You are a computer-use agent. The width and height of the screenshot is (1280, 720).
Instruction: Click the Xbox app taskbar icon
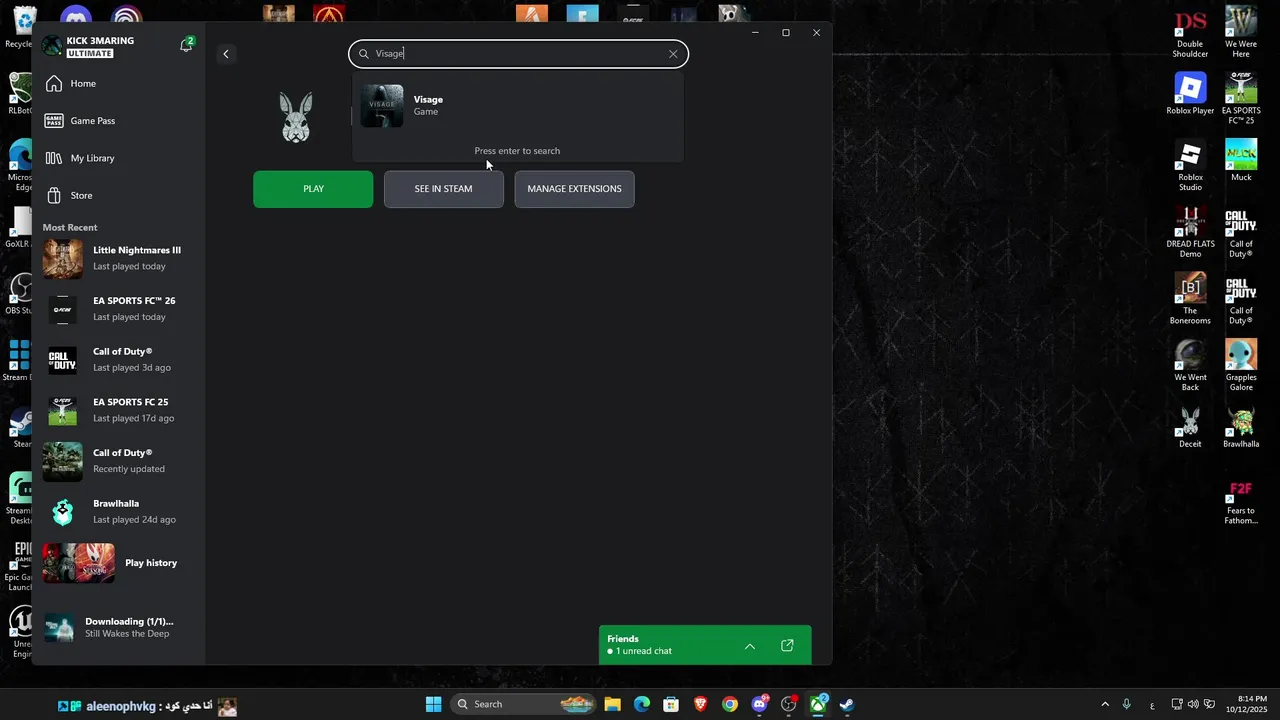click(818, 705)
